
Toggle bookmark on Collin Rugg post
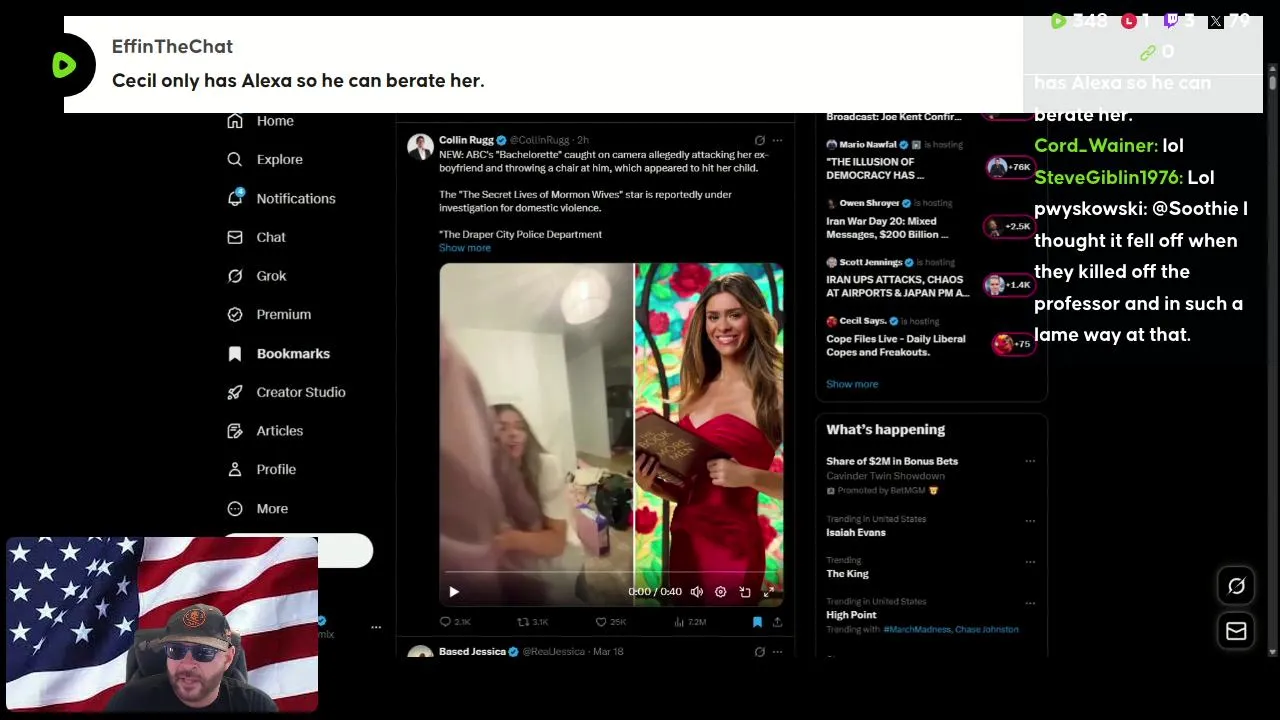click(757, 622)
